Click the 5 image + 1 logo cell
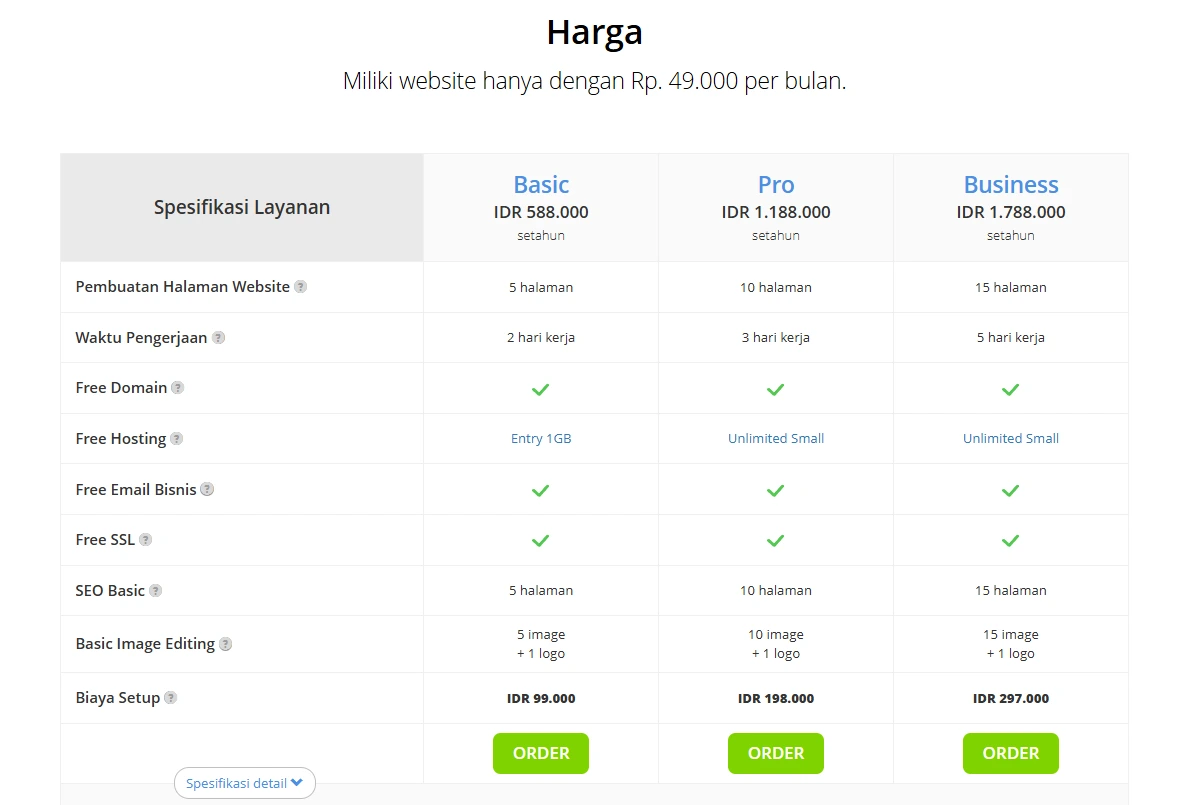 point(541,644)
